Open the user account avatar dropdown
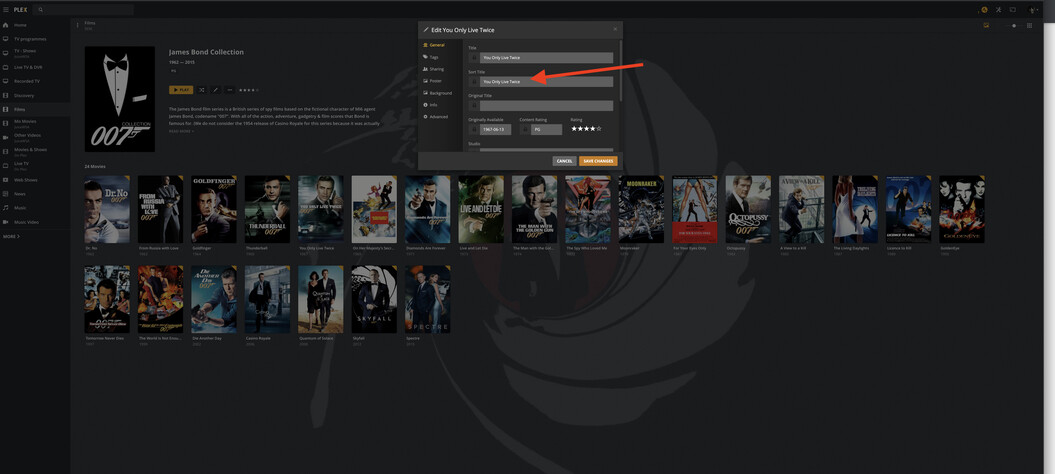Image resolution: width=1055 pixels, height=474 pixels. (1035, 9)
